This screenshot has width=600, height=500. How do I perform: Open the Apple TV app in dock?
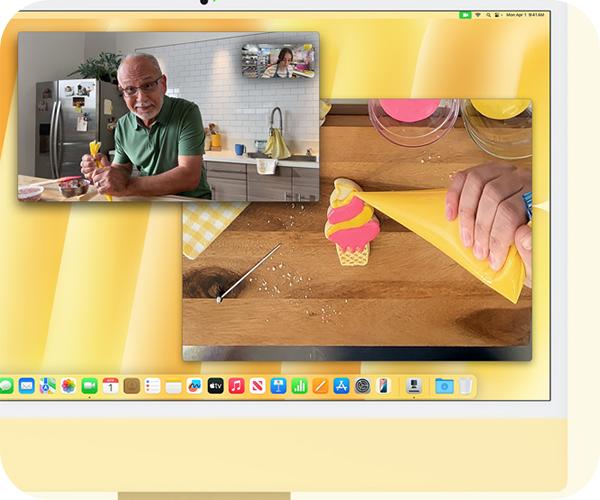point(215,386)
